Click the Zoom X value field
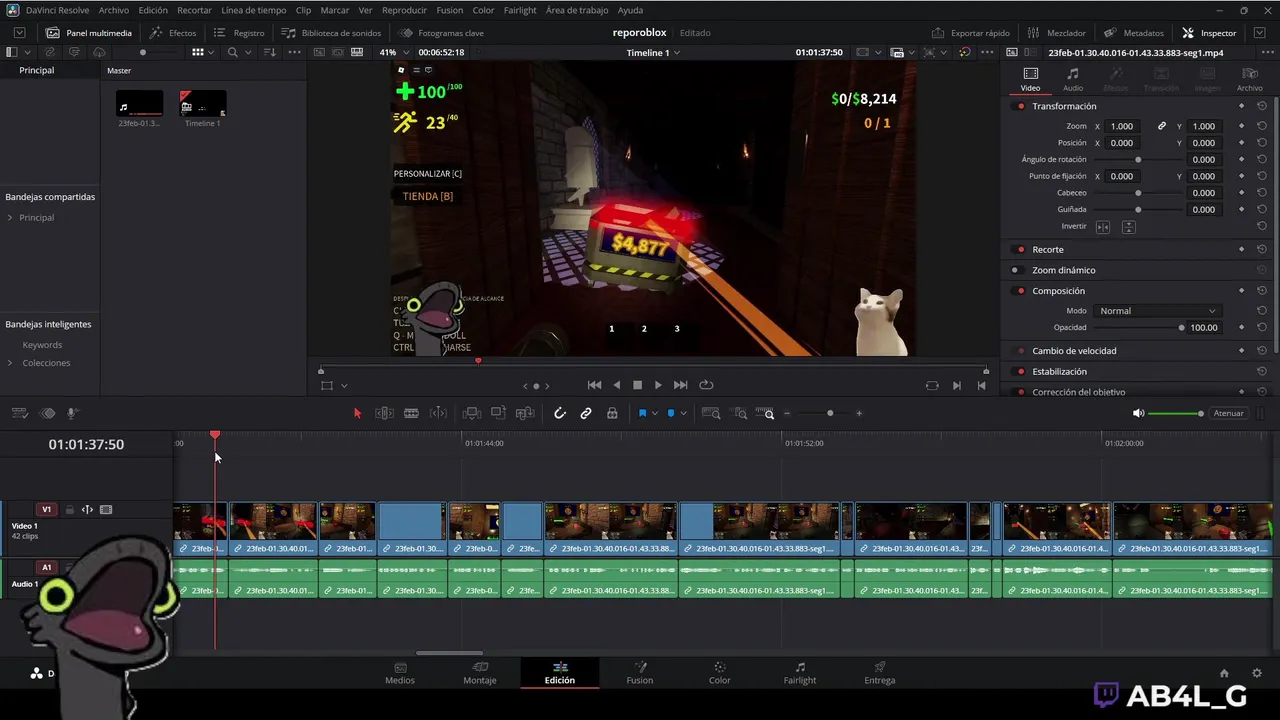This screenshot has height=720, width=1280. [1122, 126]
